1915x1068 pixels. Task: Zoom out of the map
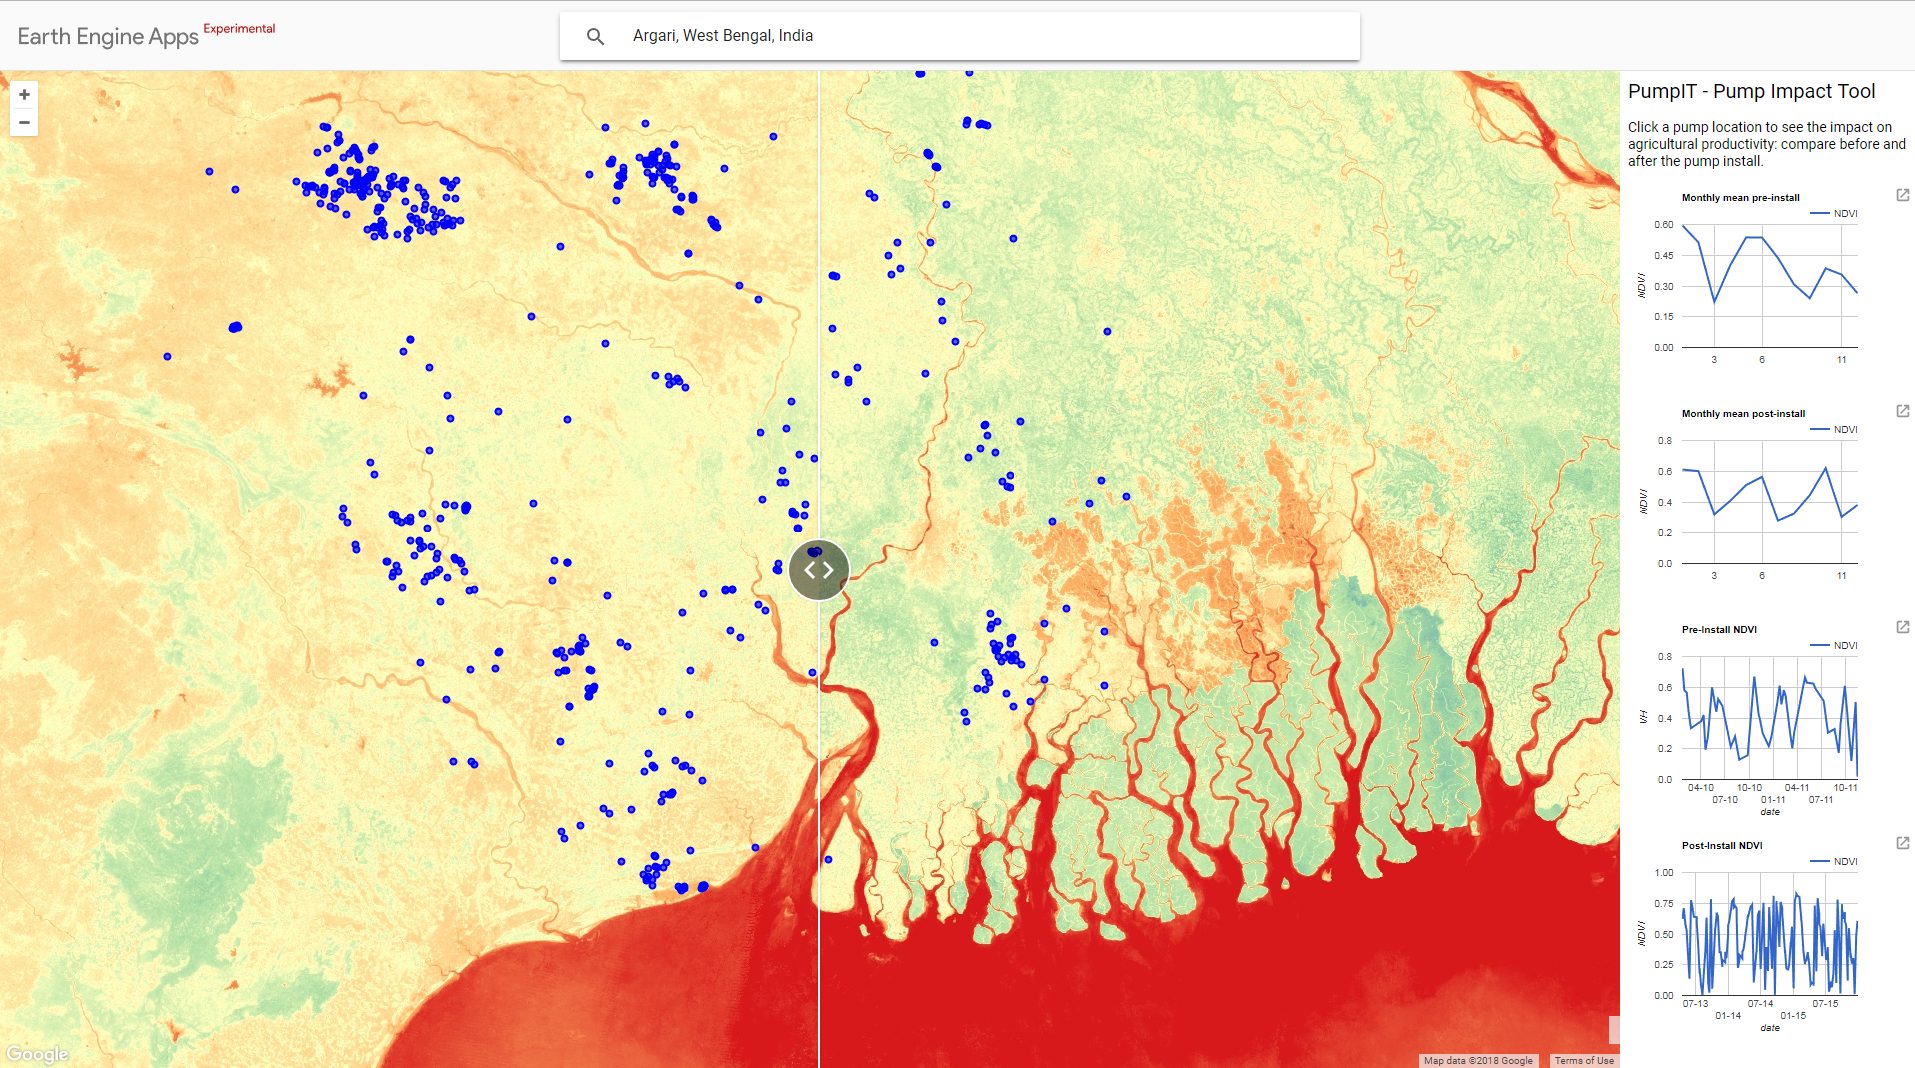point(24,123)
